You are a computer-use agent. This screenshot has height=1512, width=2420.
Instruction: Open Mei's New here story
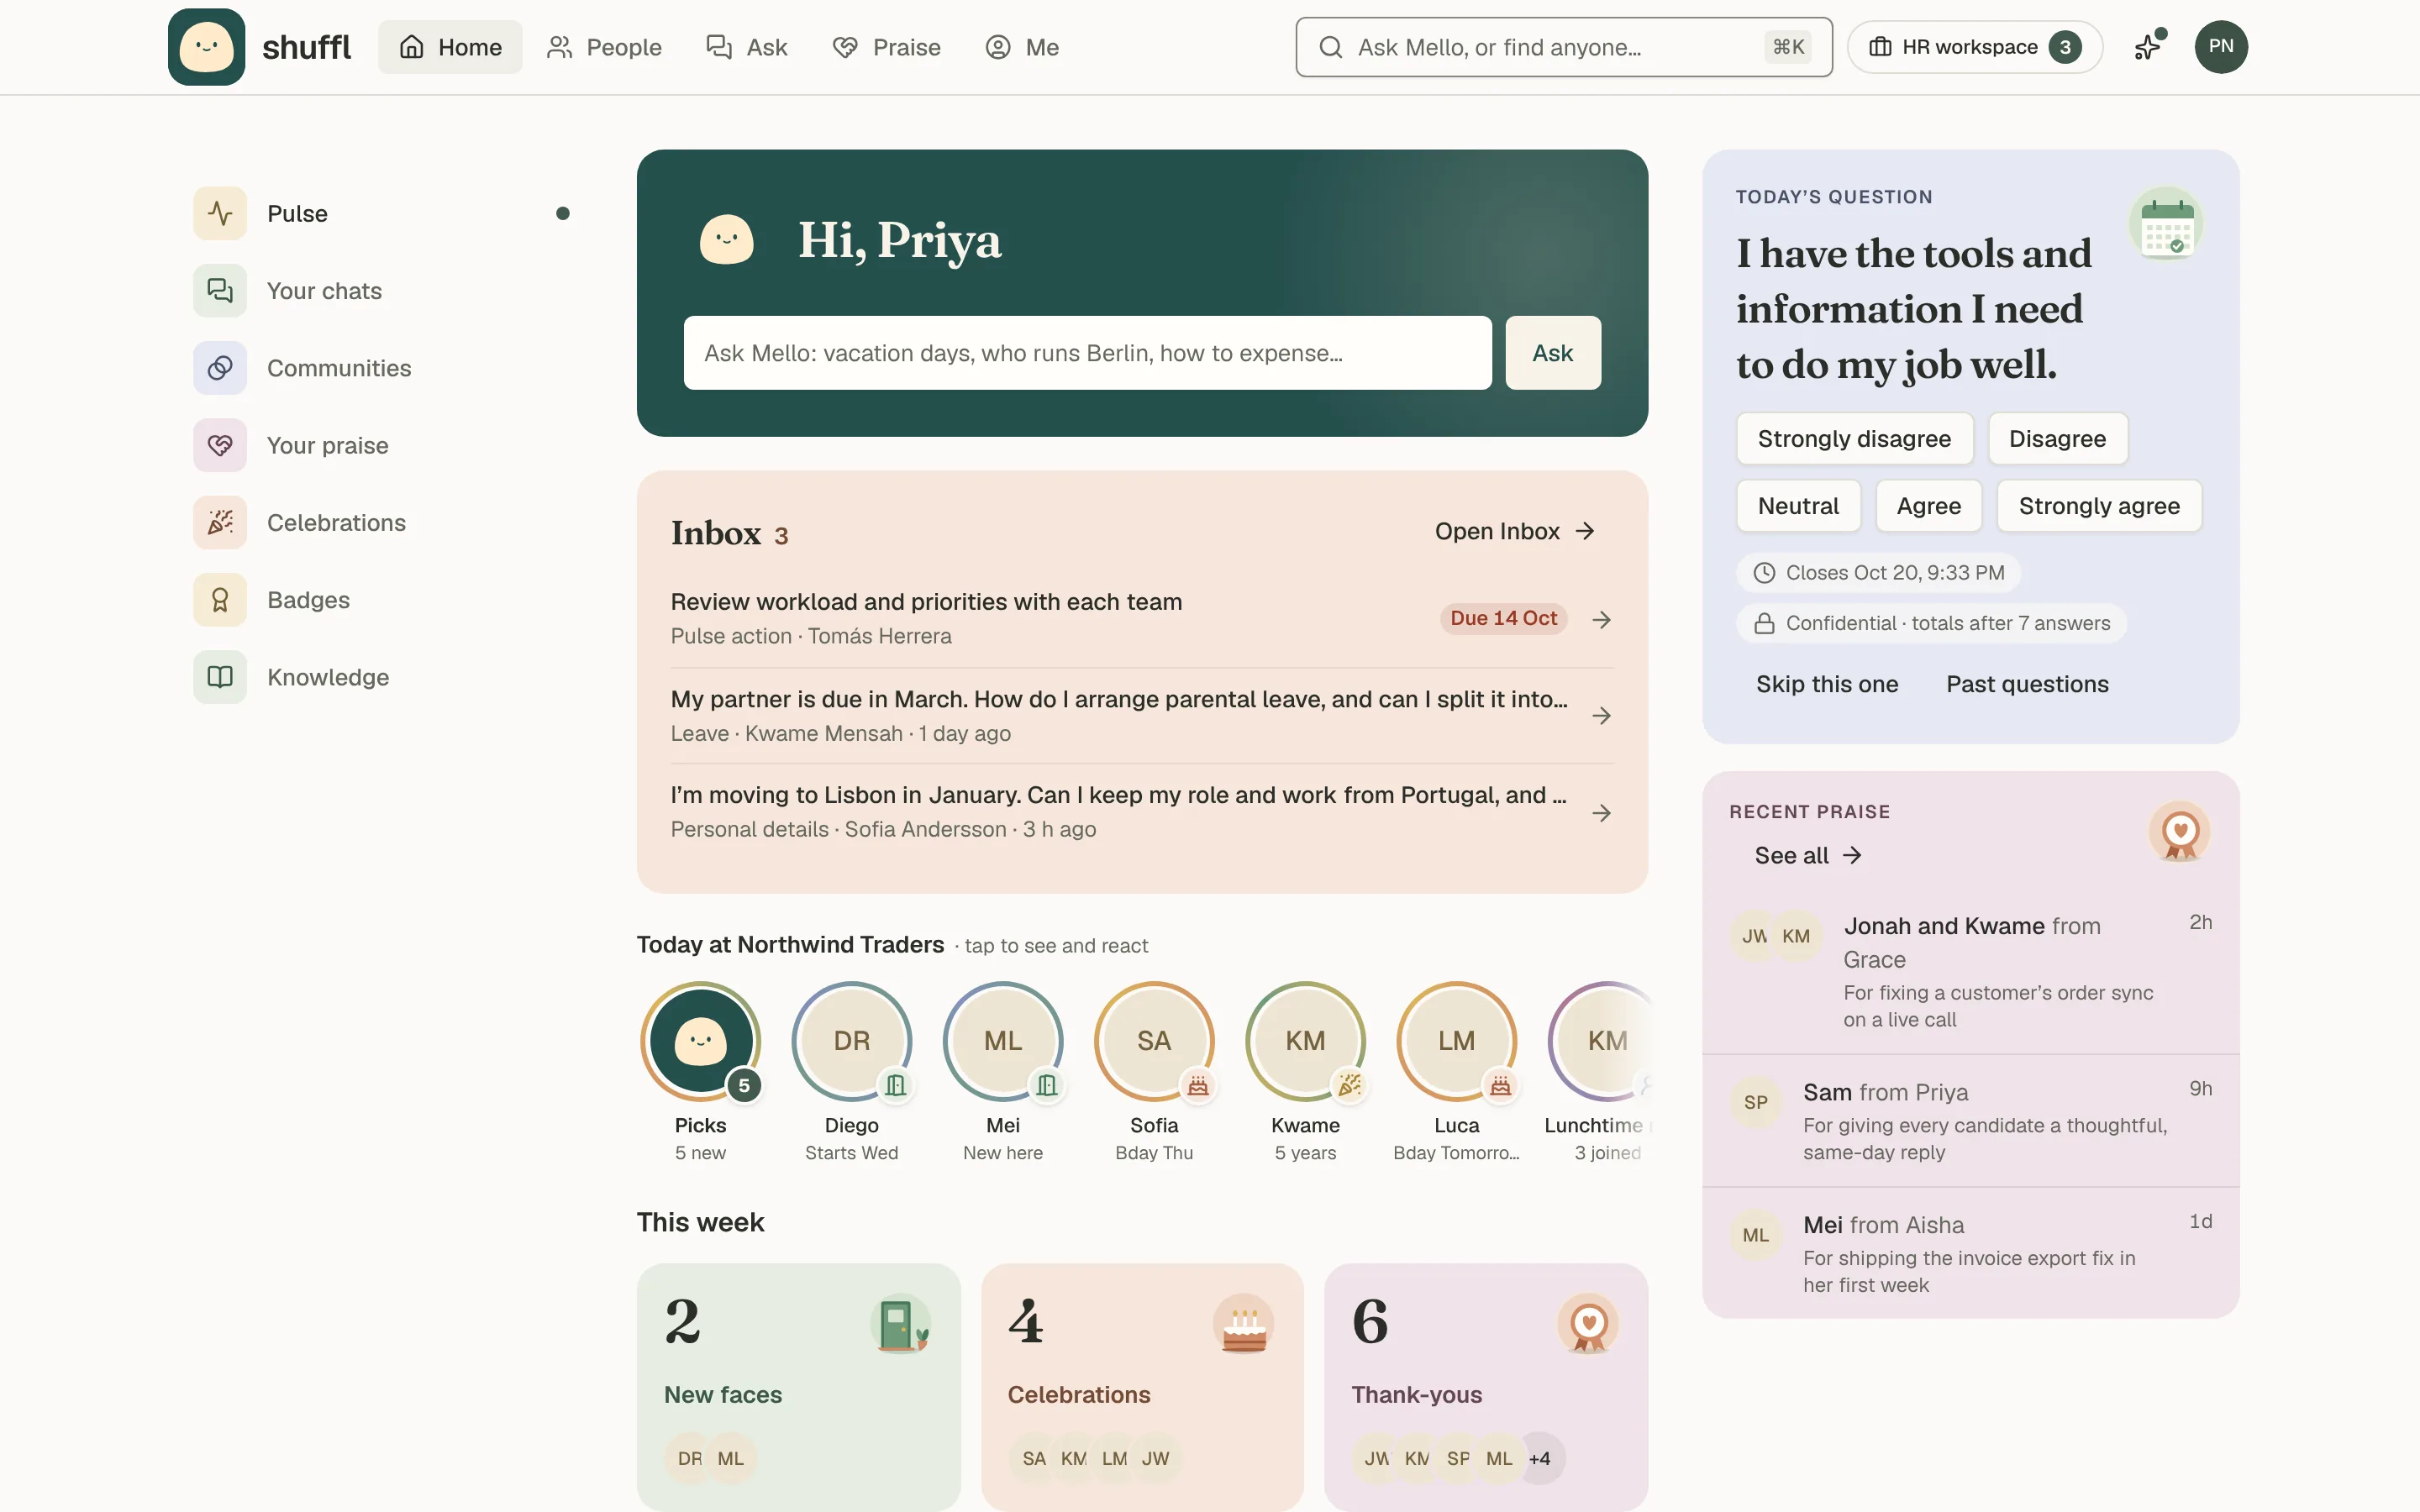click(x=1003, y=1071)
